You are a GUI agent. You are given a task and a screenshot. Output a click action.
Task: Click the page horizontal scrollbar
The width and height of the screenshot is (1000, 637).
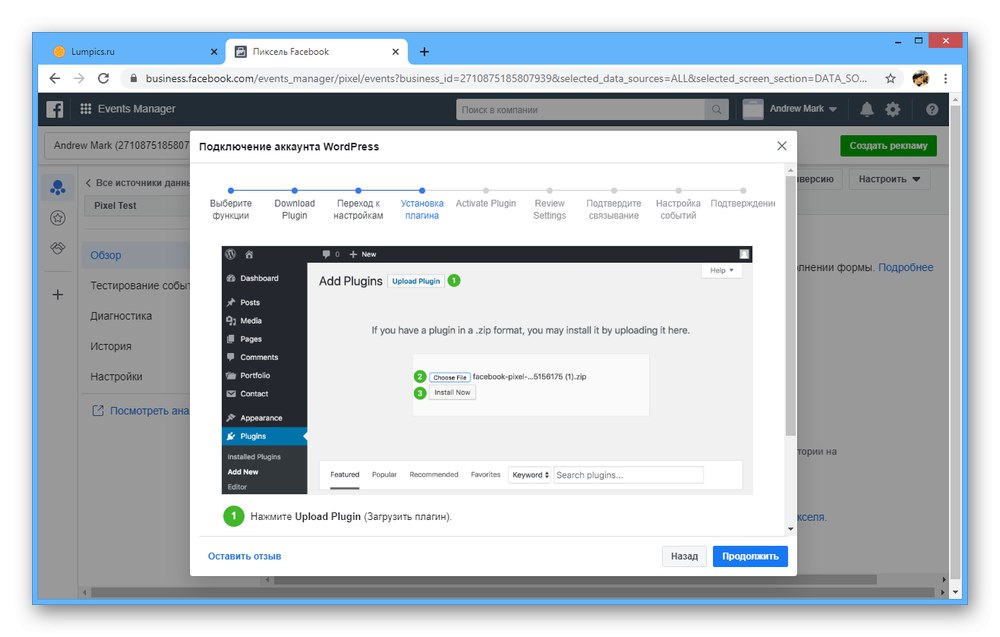click(512, 592)
